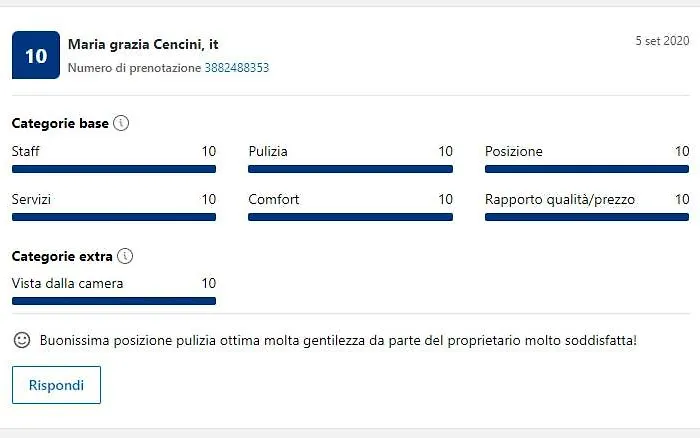The image size is (700, 438).
Task: Click the Categorie extra heading
Action: pyautogui.click(x=62, y=256)
